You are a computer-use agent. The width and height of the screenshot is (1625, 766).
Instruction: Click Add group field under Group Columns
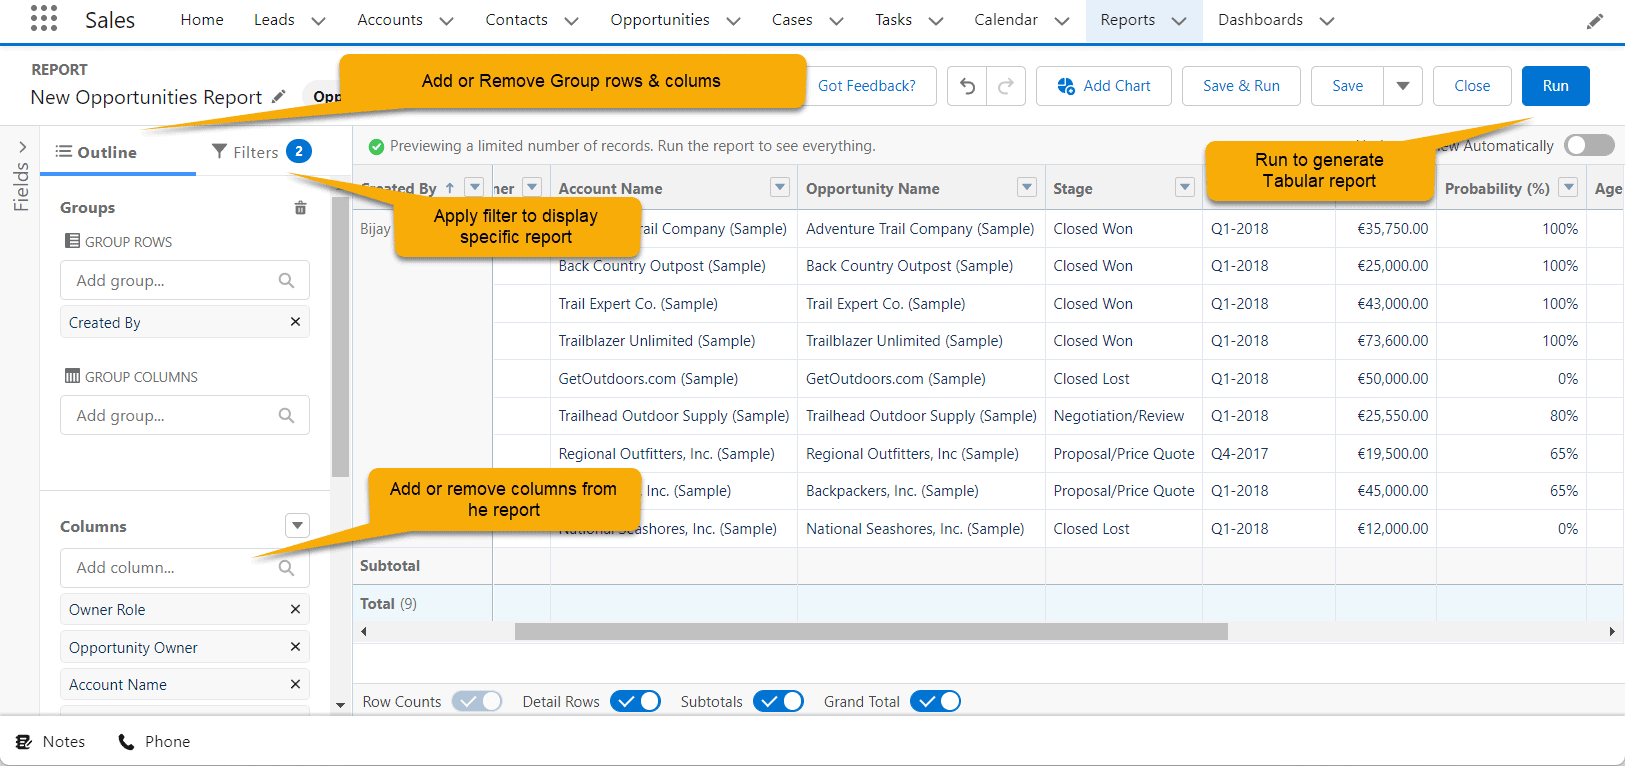tap(185, 415)
